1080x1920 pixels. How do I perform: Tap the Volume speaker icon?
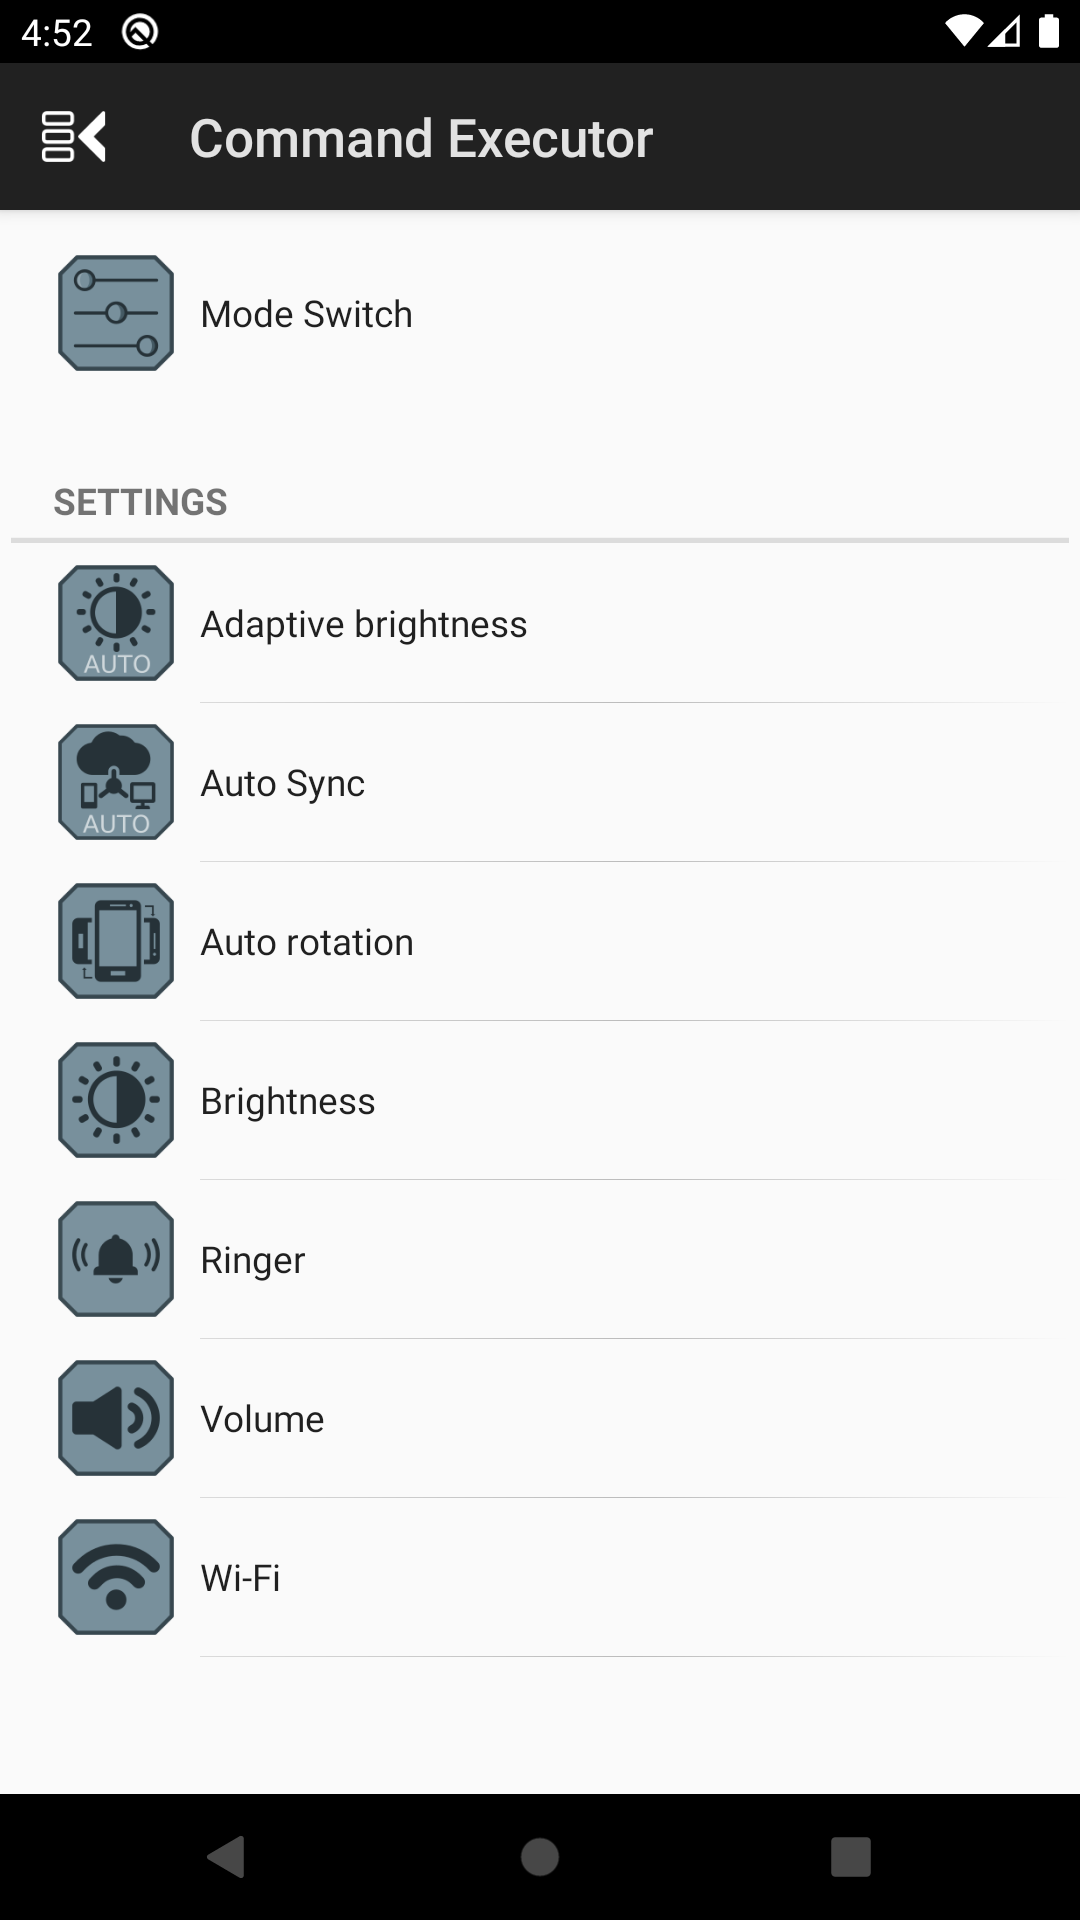(116, 1419)
